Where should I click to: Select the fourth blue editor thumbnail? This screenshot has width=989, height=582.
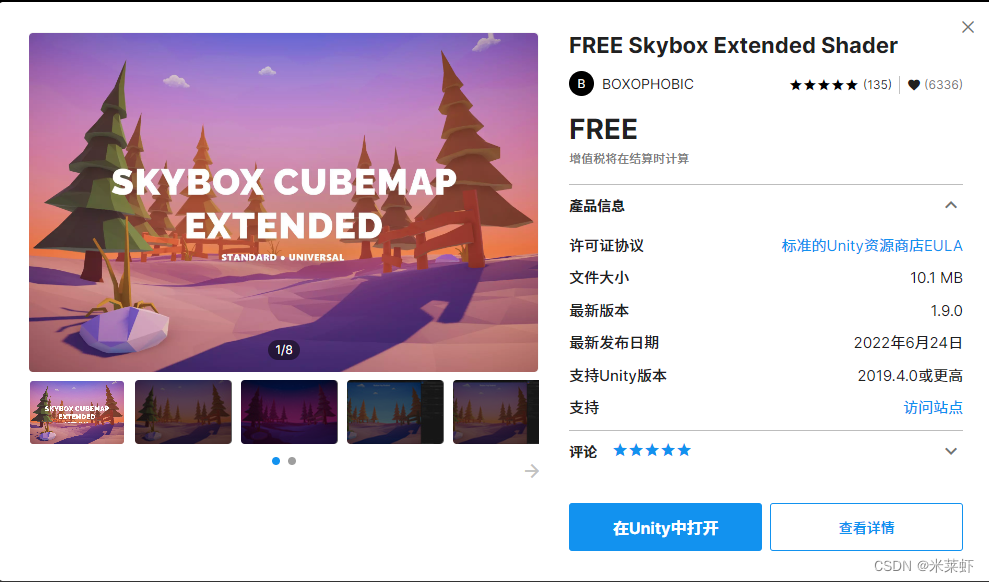[x=395, y=412]
